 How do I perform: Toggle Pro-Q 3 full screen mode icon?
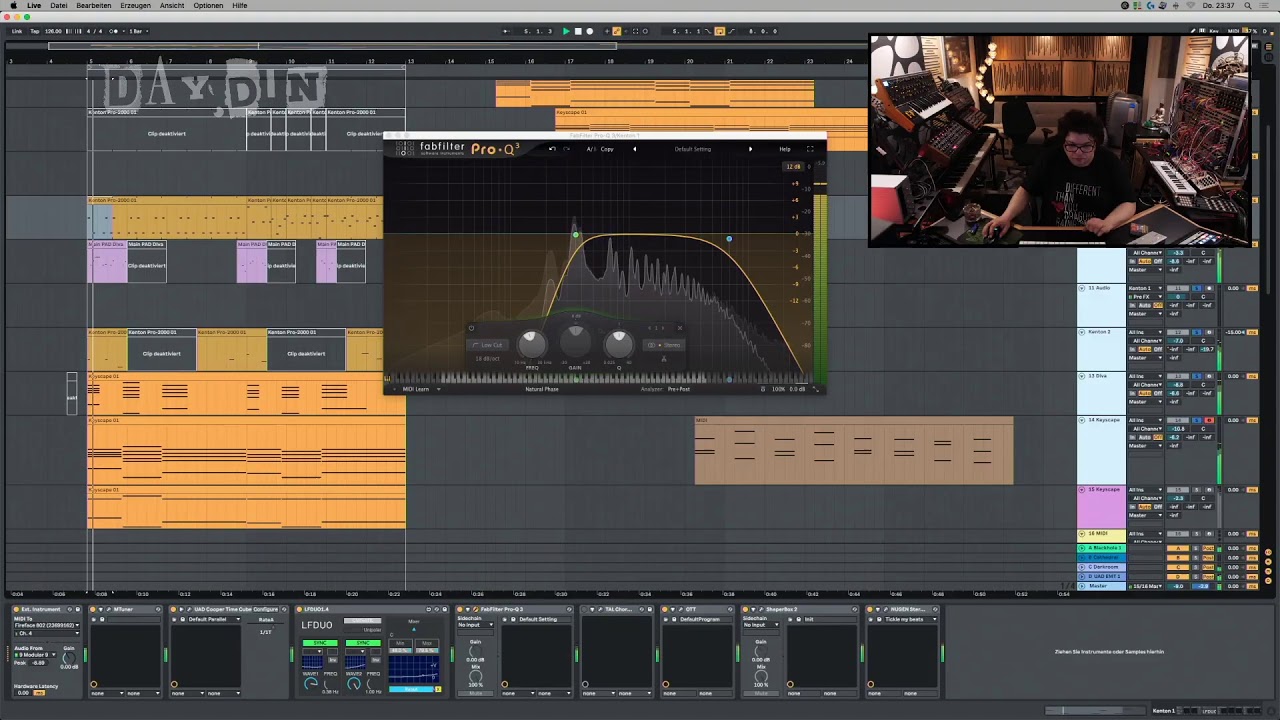click(810, 149)
